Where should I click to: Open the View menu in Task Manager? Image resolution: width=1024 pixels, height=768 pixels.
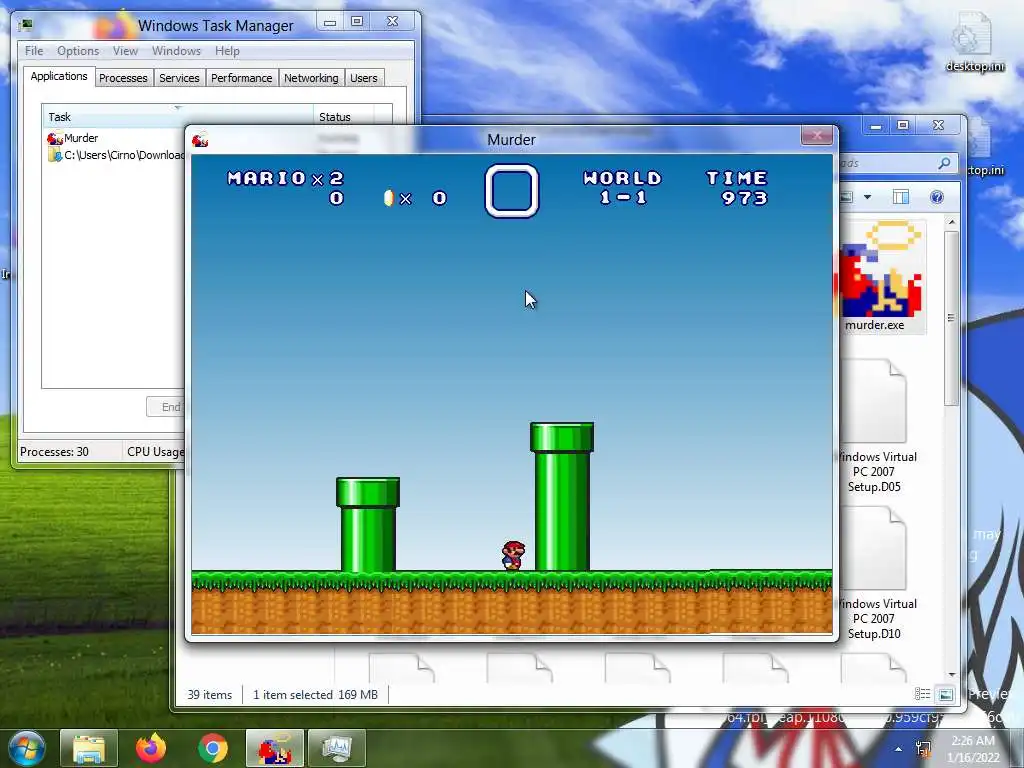pos(125,51)
